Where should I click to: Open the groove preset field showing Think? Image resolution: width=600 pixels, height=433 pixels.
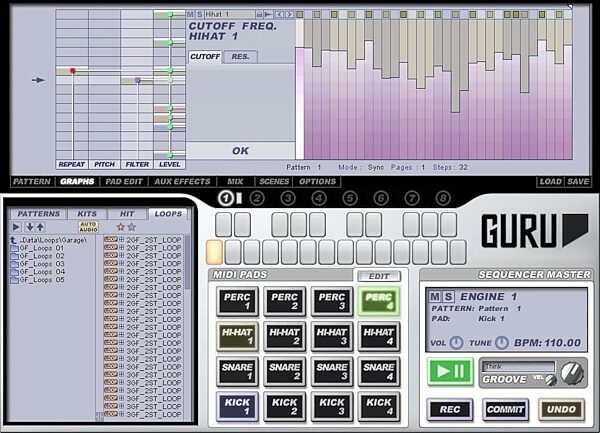[518, 366]
